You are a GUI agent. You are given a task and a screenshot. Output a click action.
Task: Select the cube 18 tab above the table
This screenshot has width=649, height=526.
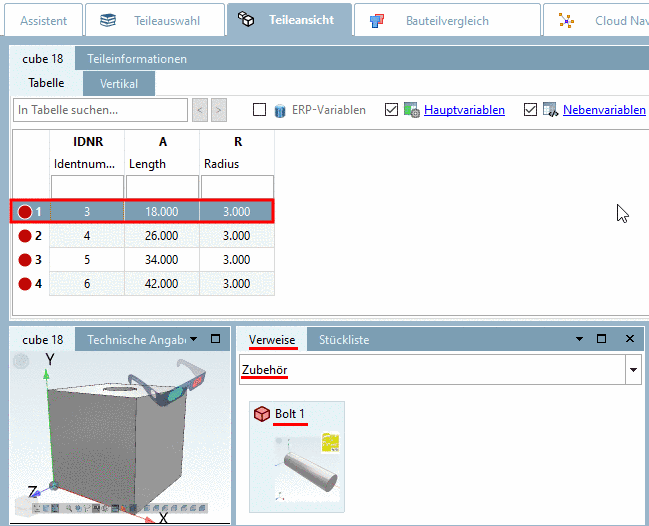pyautogui.click(x=43, y=59)
